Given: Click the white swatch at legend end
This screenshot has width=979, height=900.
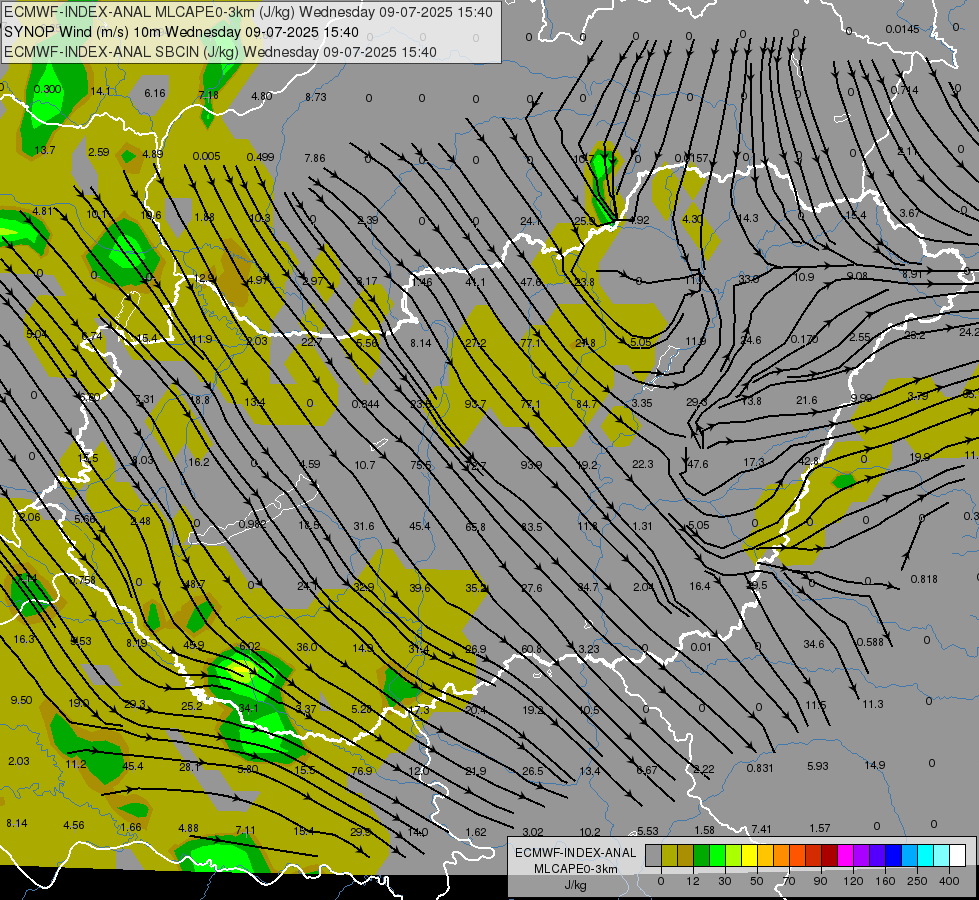Looking at the screenshot, I should coord(958,855).
